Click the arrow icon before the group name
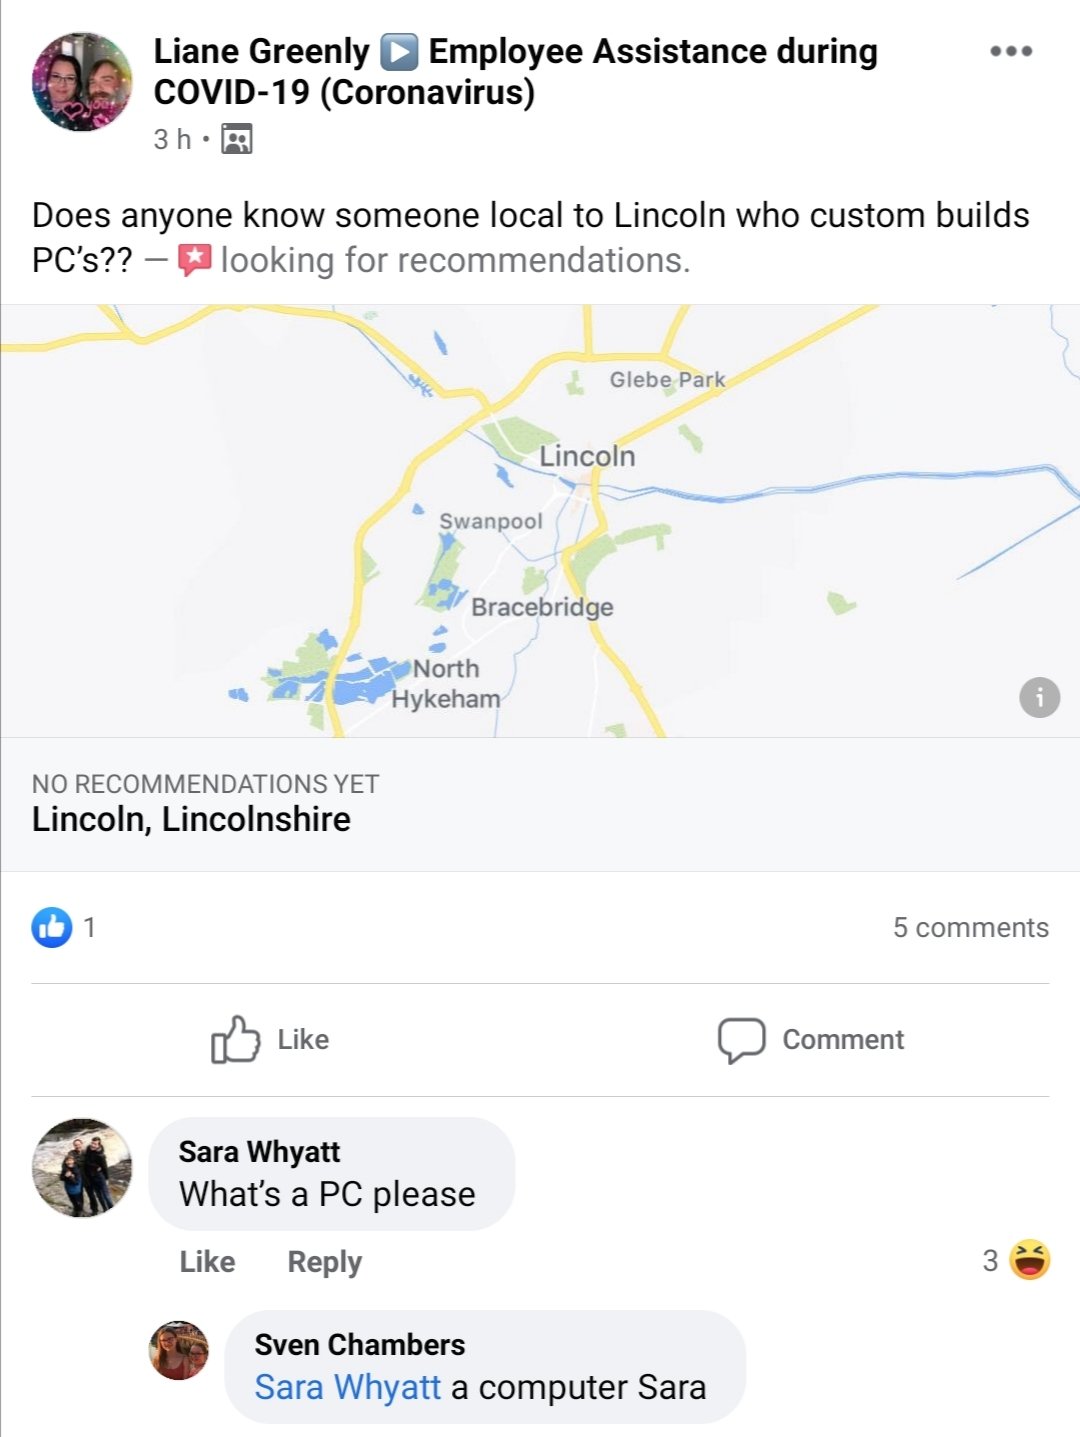The height and width of the screenshot is (1437, 1080). coord(400,52)
